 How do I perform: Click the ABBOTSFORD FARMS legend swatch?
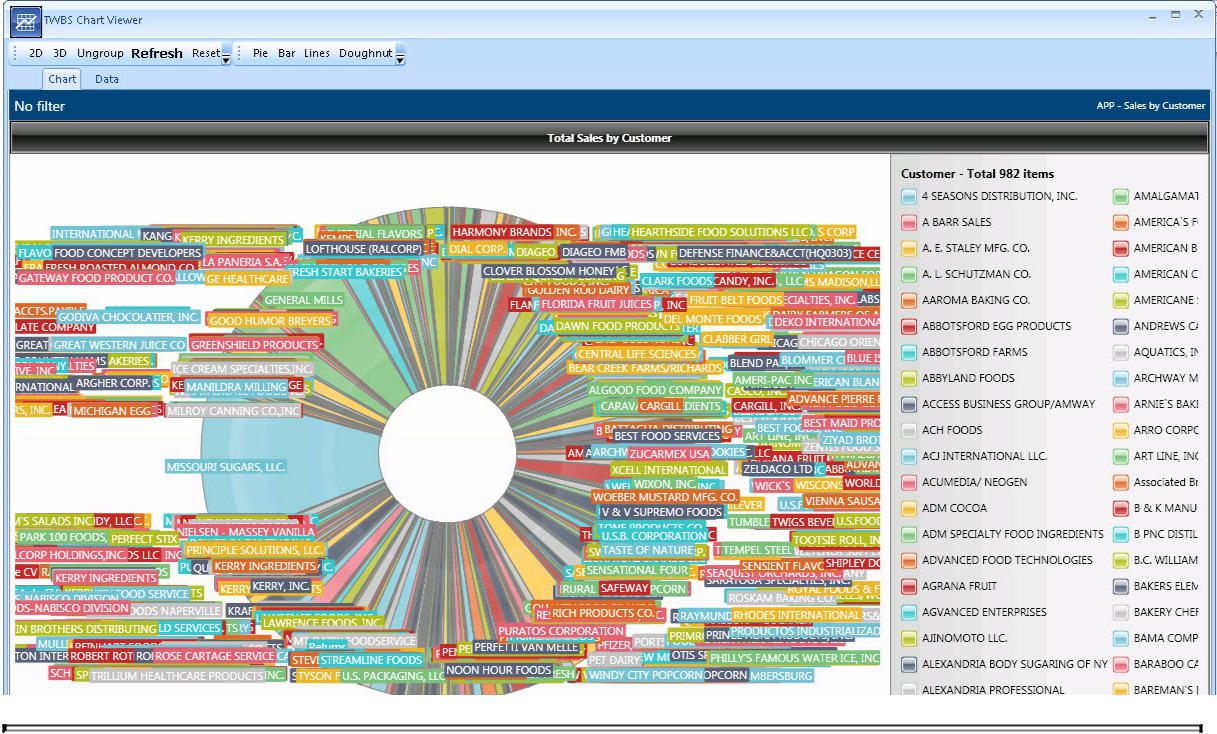[909, 352]
